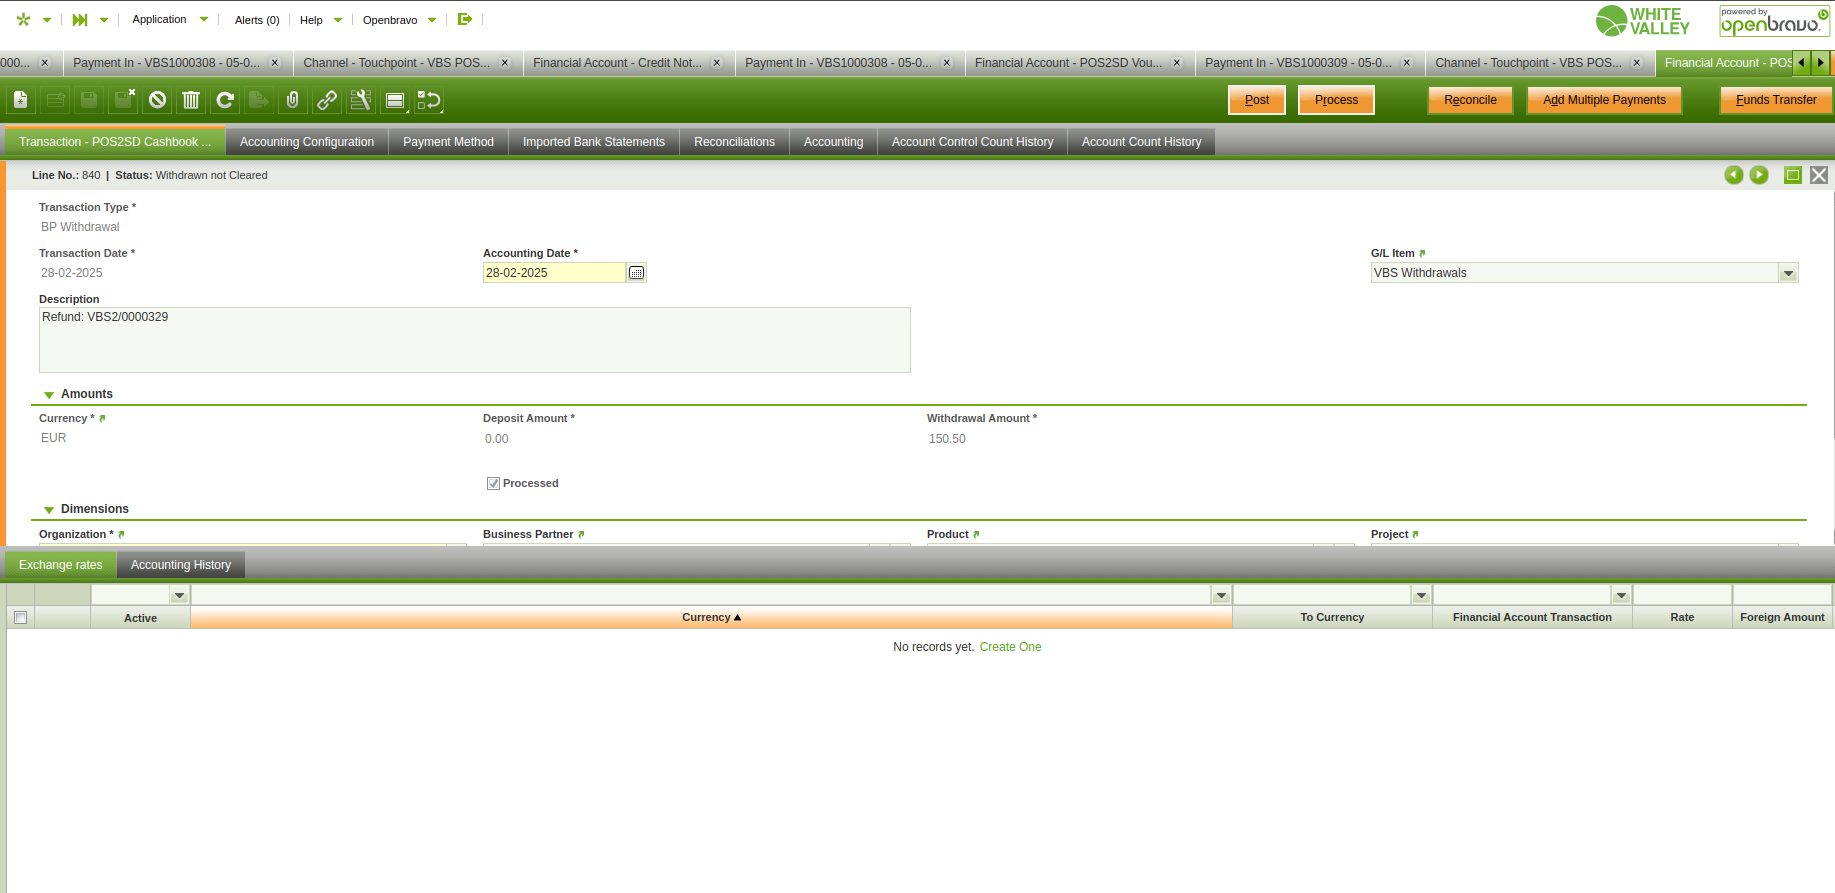Open the Currency column filter dropdown
1835x893 pixels.
coord(1221,595)
